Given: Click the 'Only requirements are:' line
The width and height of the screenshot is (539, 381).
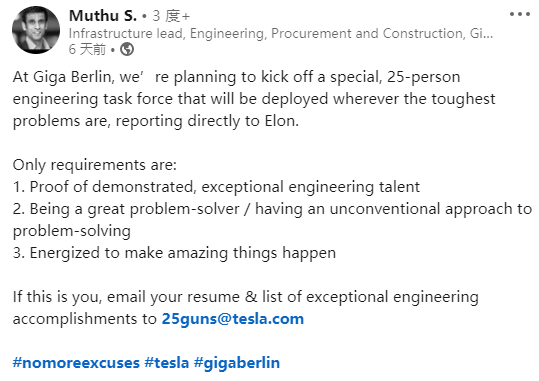Looking at the screenshot, I should pos(95,165).
